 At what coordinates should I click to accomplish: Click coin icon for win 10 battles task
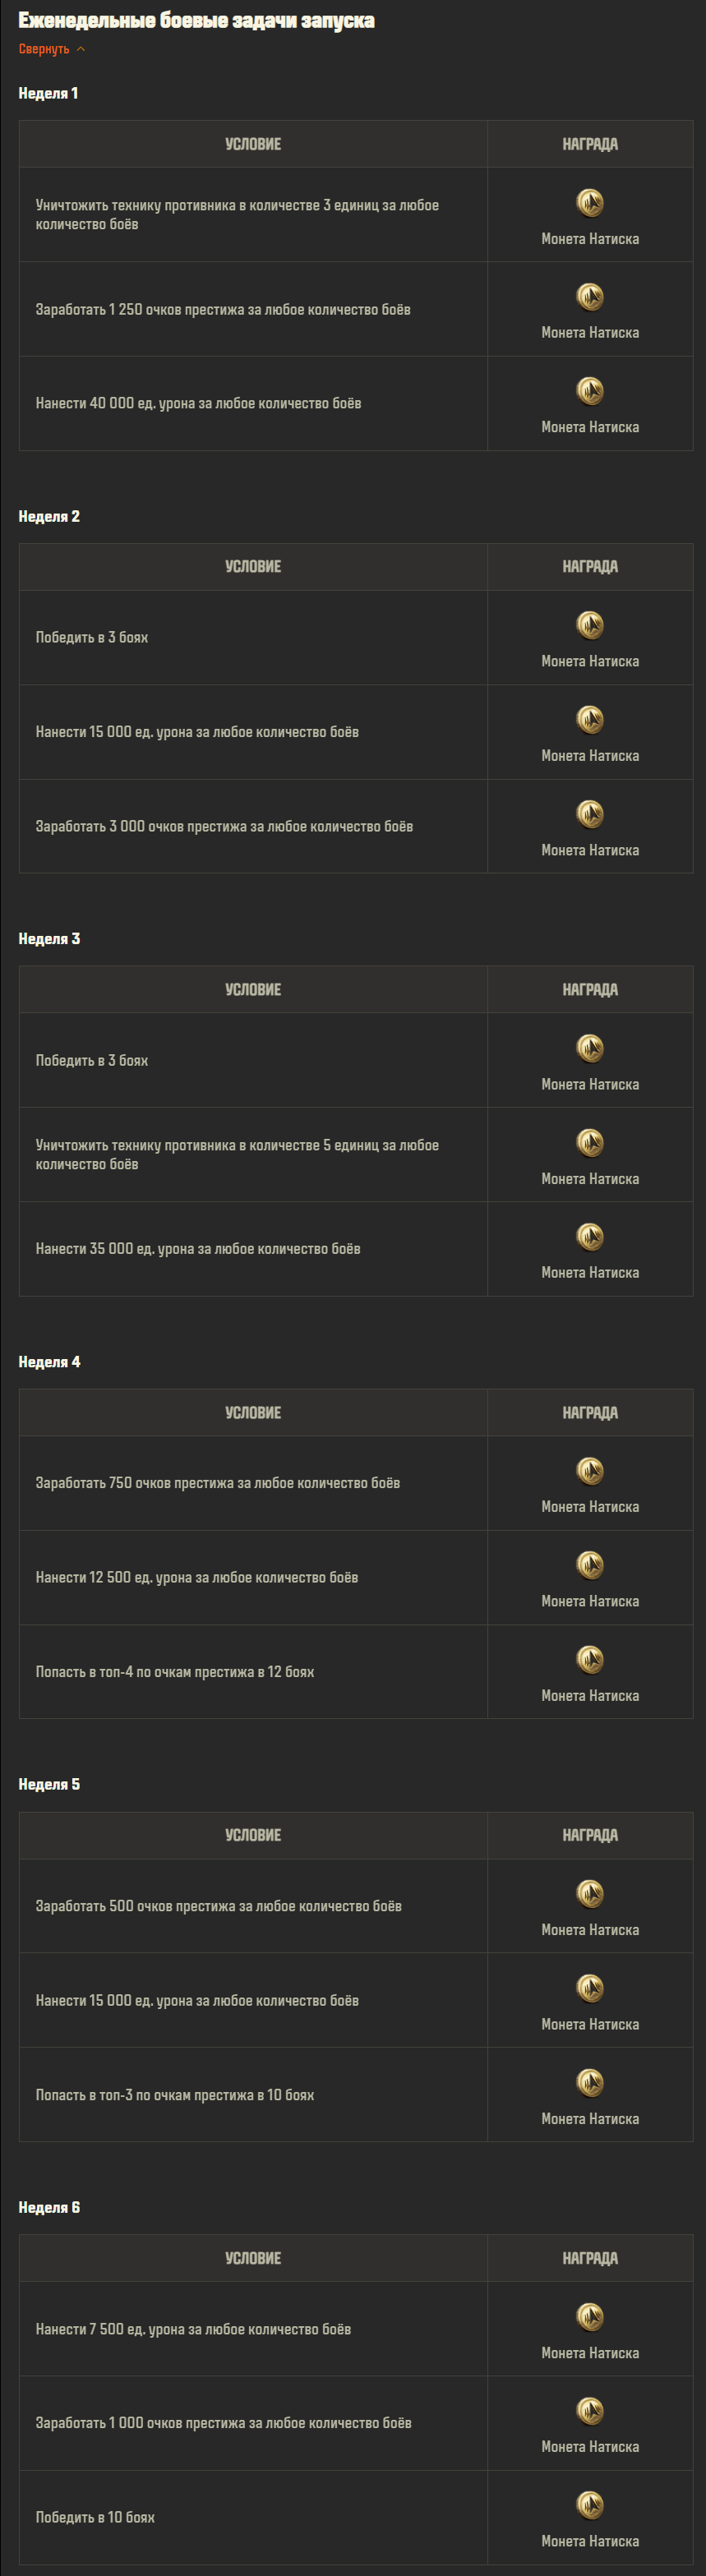pyautogui.click(x=590, y=2505)
